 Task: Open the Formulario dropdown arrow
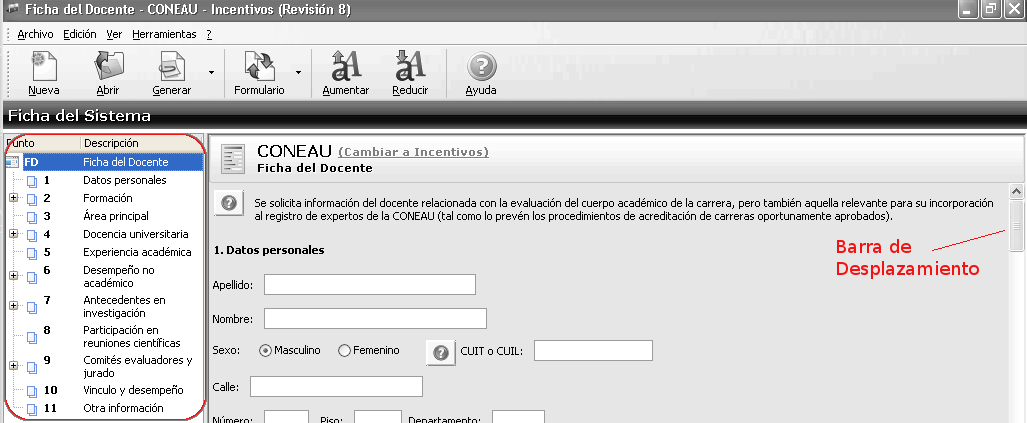299,72
